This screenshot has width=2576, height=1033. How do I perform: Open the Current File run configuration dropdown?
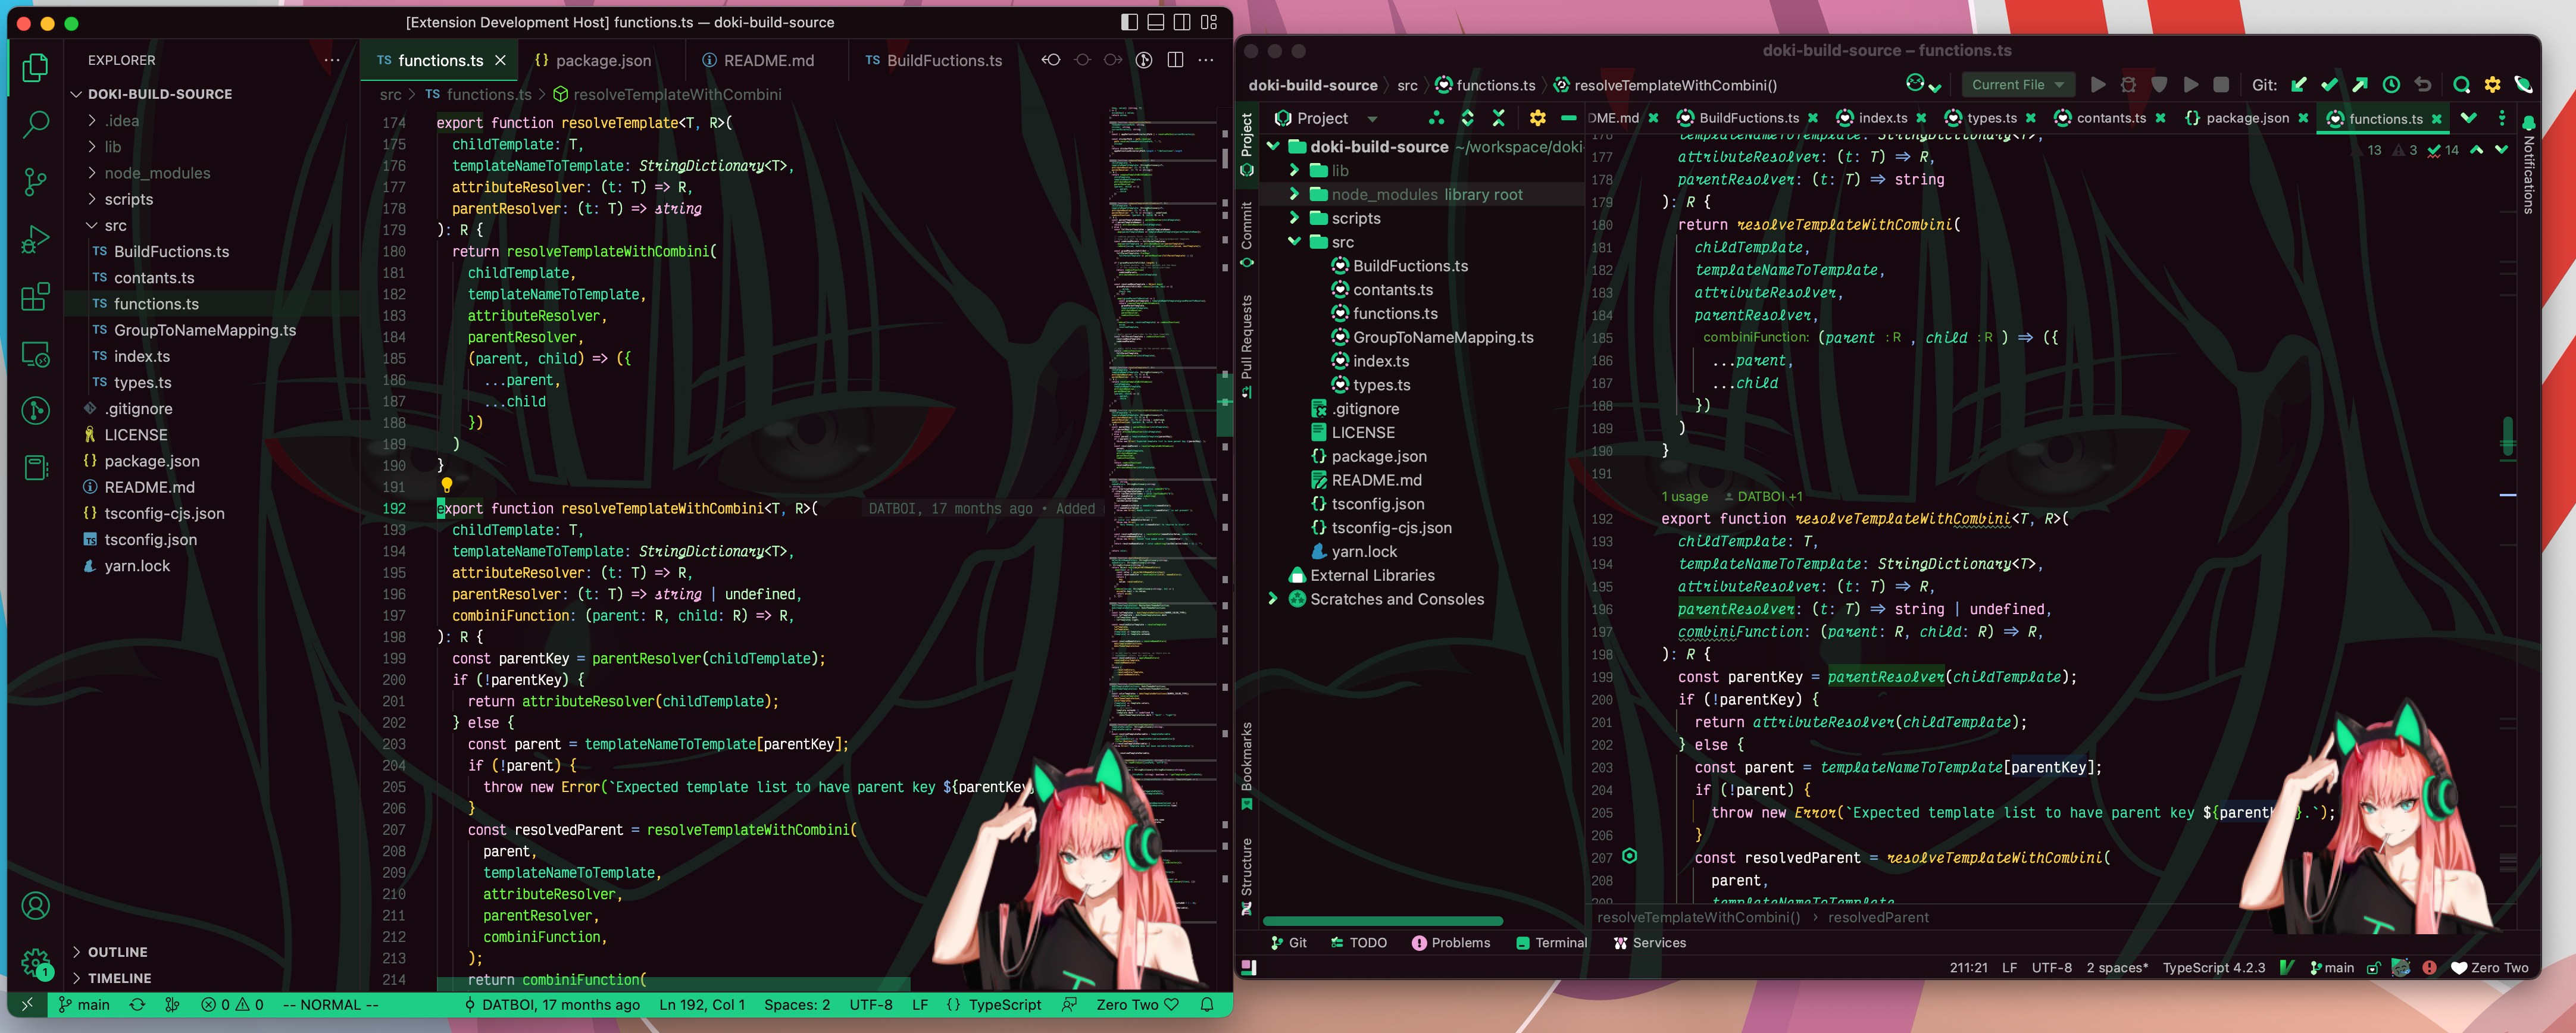pyautogui.click(x=2017, y=85)
